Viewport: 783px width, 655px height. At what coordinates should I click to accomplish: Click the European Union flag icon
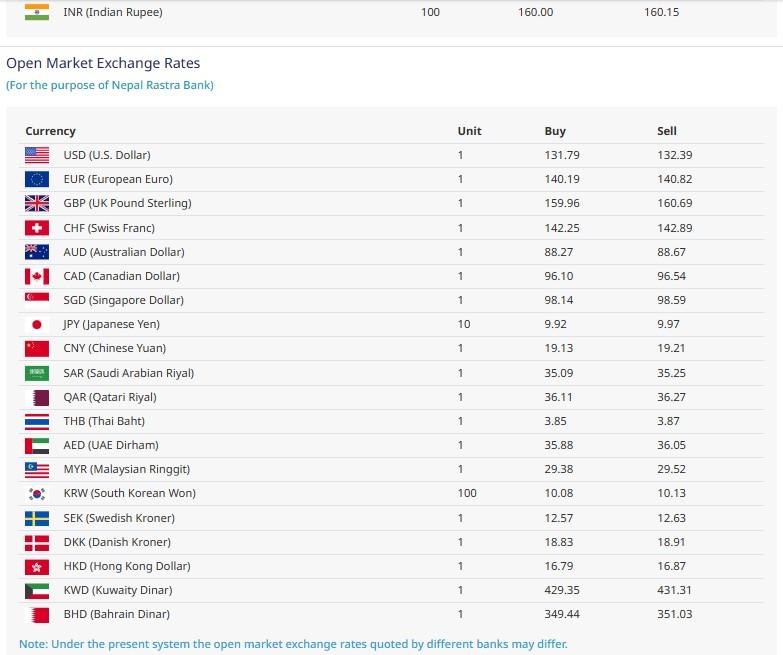[37, 179]
